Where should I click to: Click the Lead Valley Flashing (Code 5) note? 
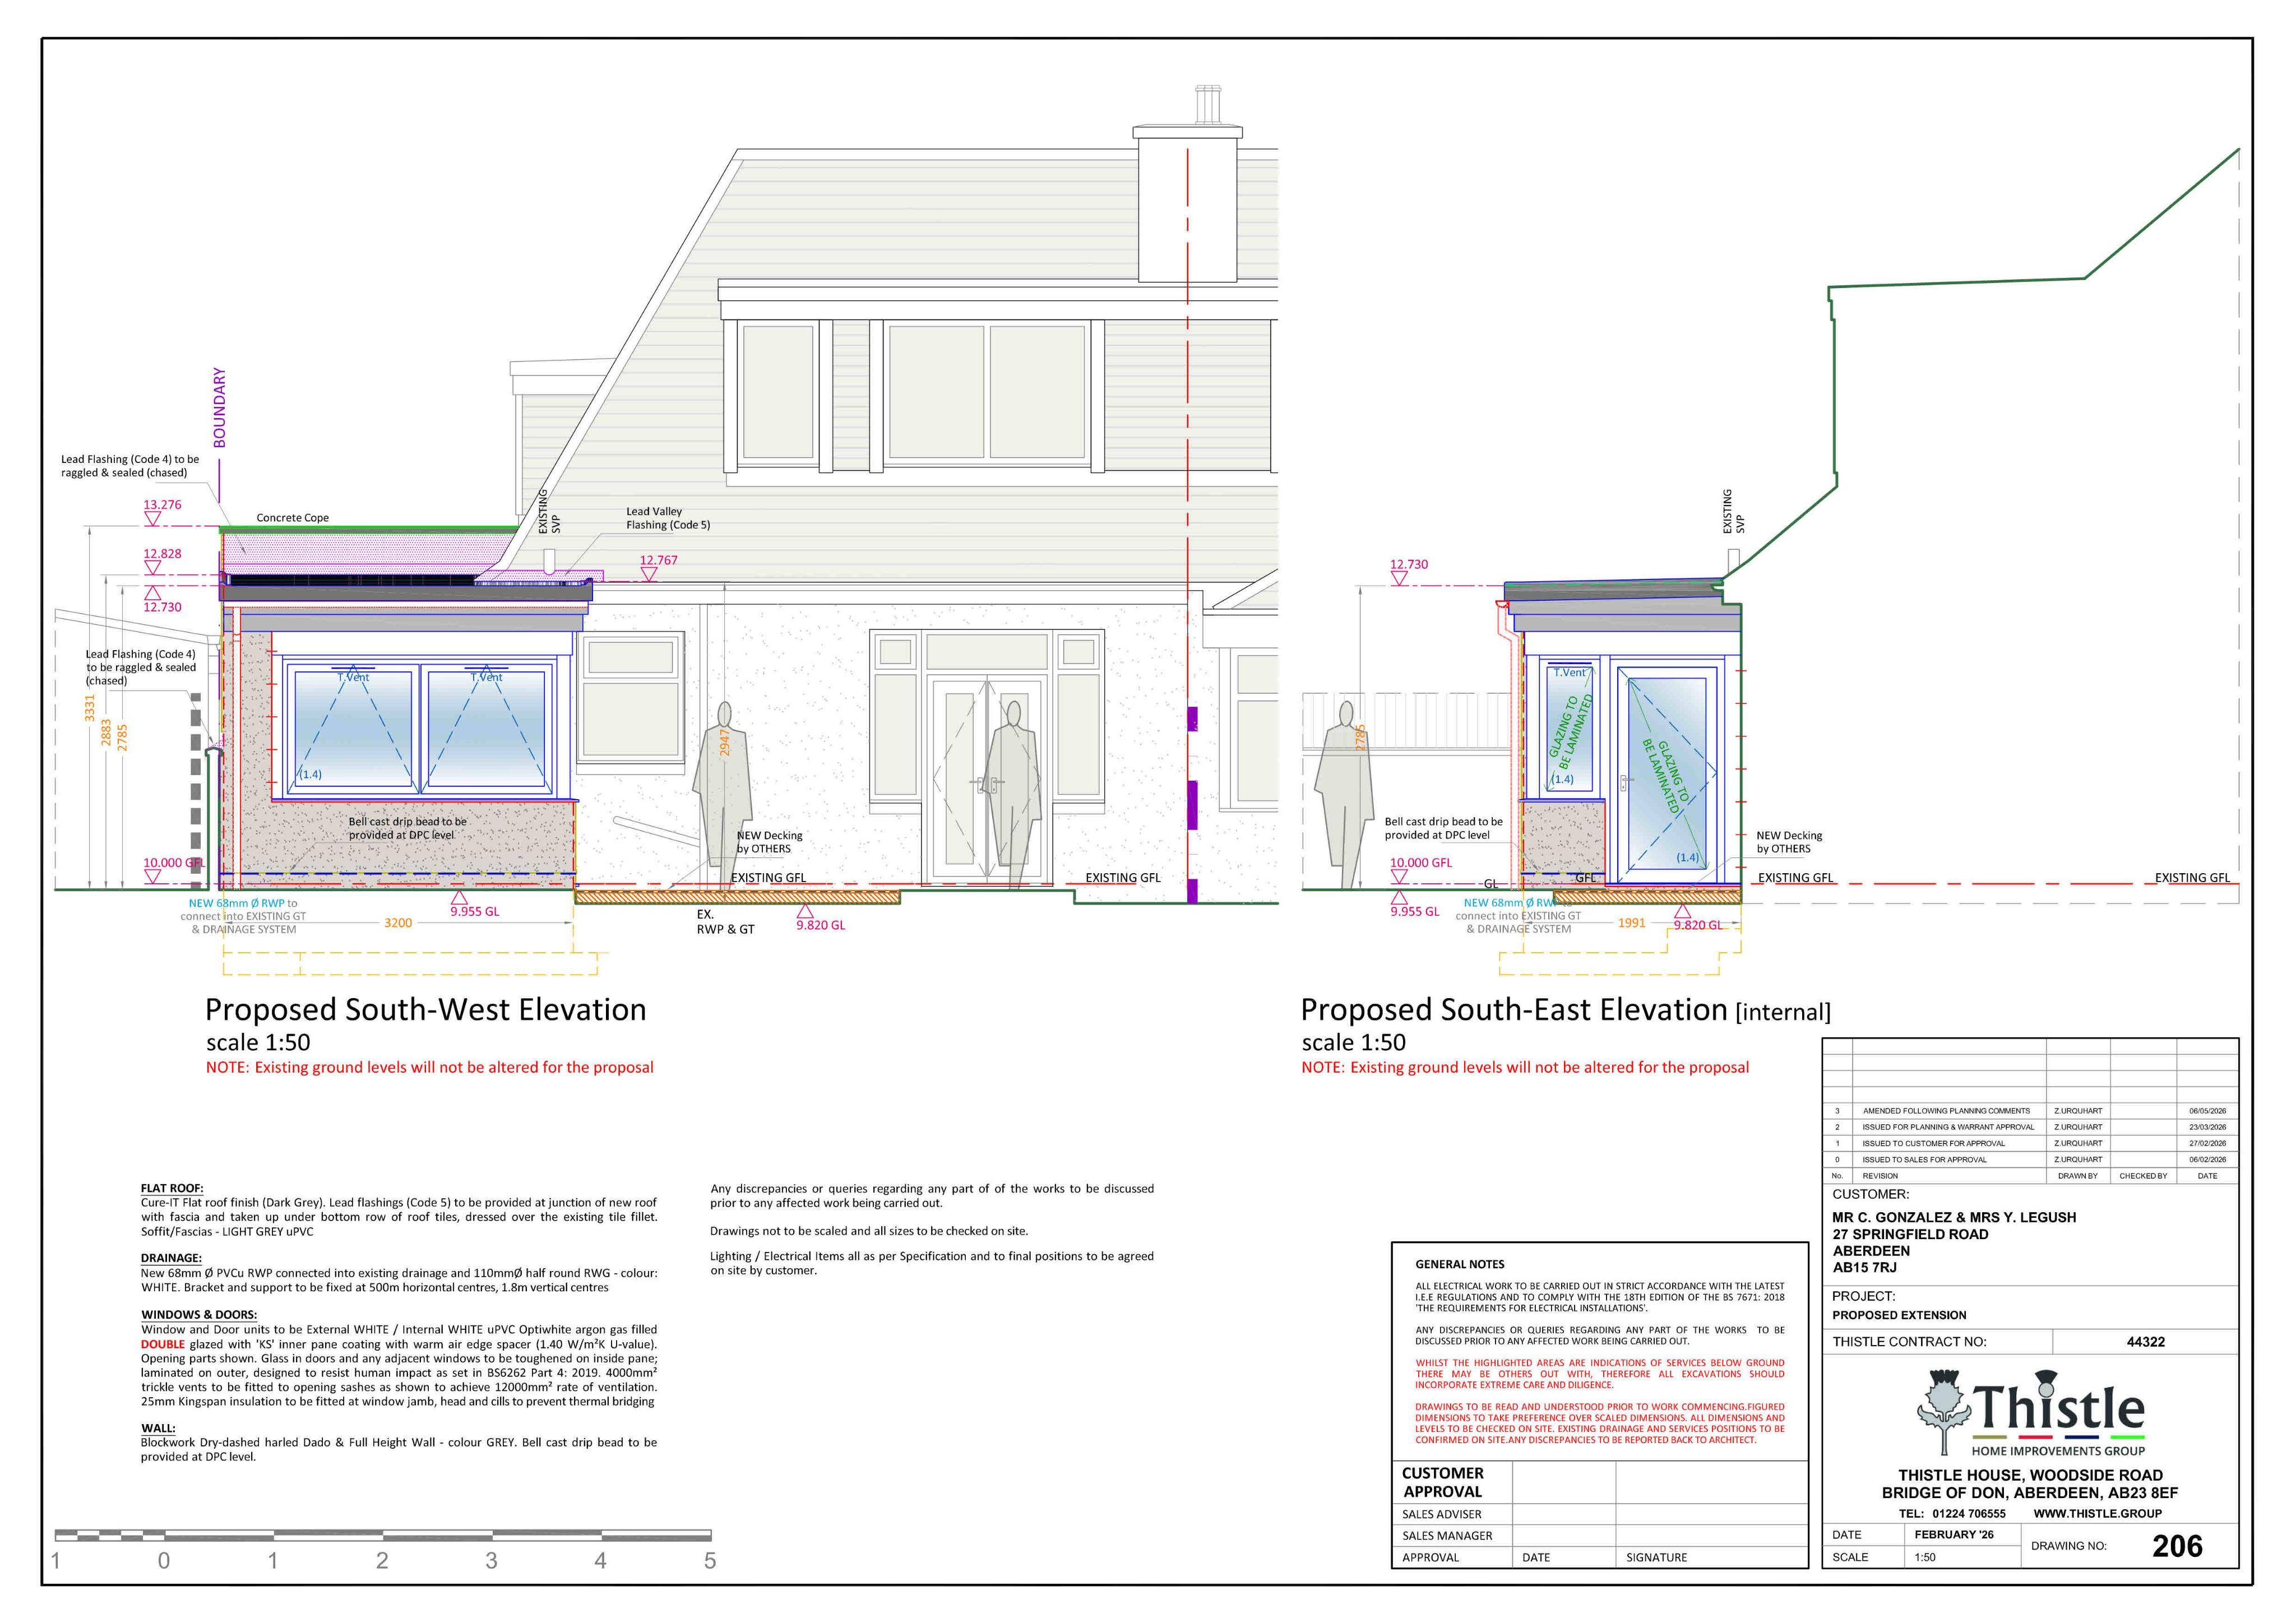[668, 518]
